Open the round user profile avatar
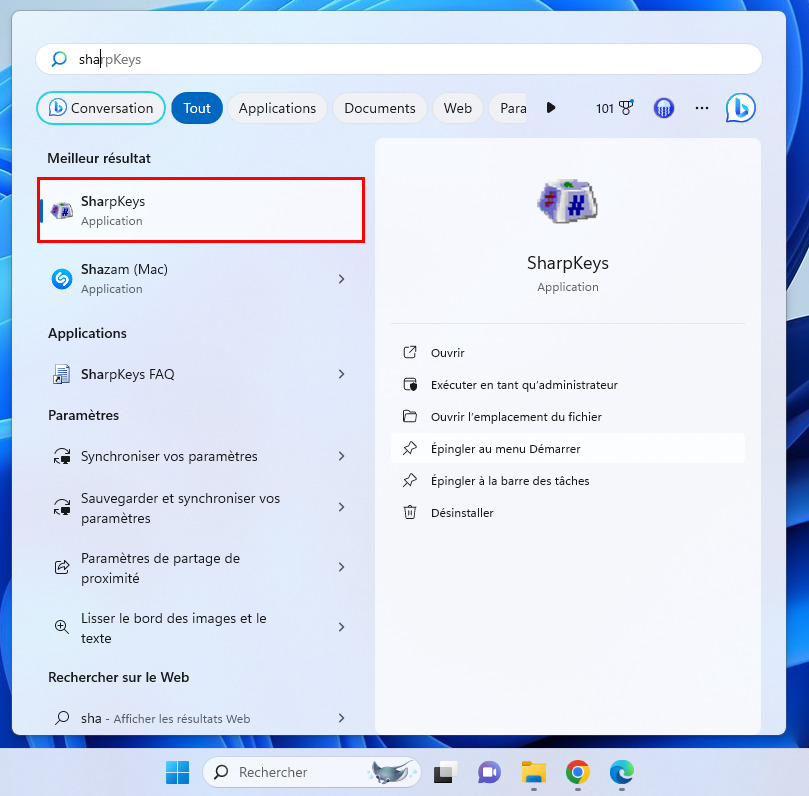Image resolution: width=809 pixels, height=796 pixels. (664, 108)
